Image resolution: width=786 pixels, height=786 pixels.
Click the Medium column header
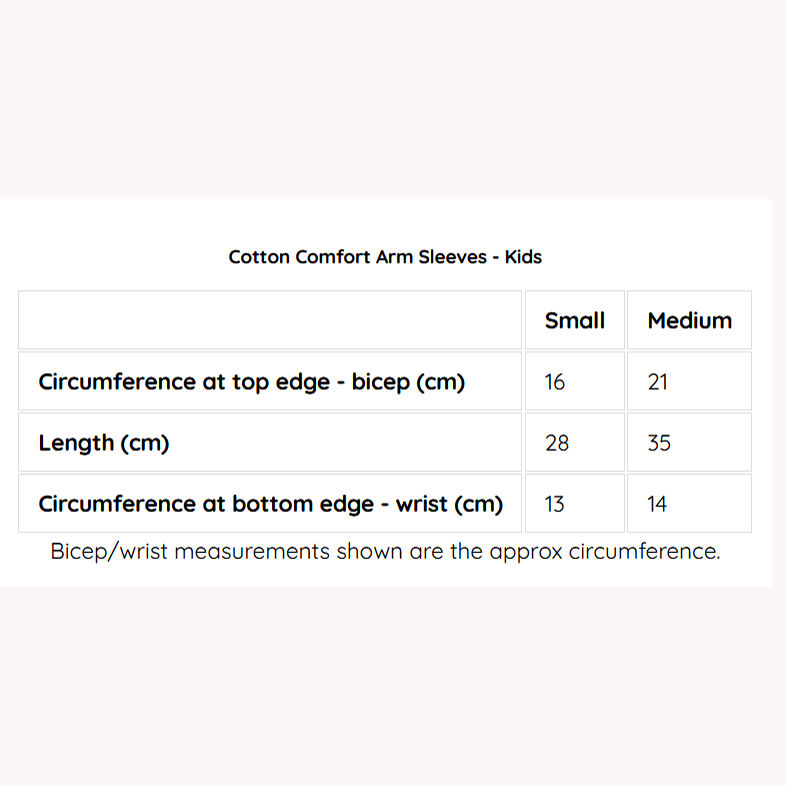(689, 321)
